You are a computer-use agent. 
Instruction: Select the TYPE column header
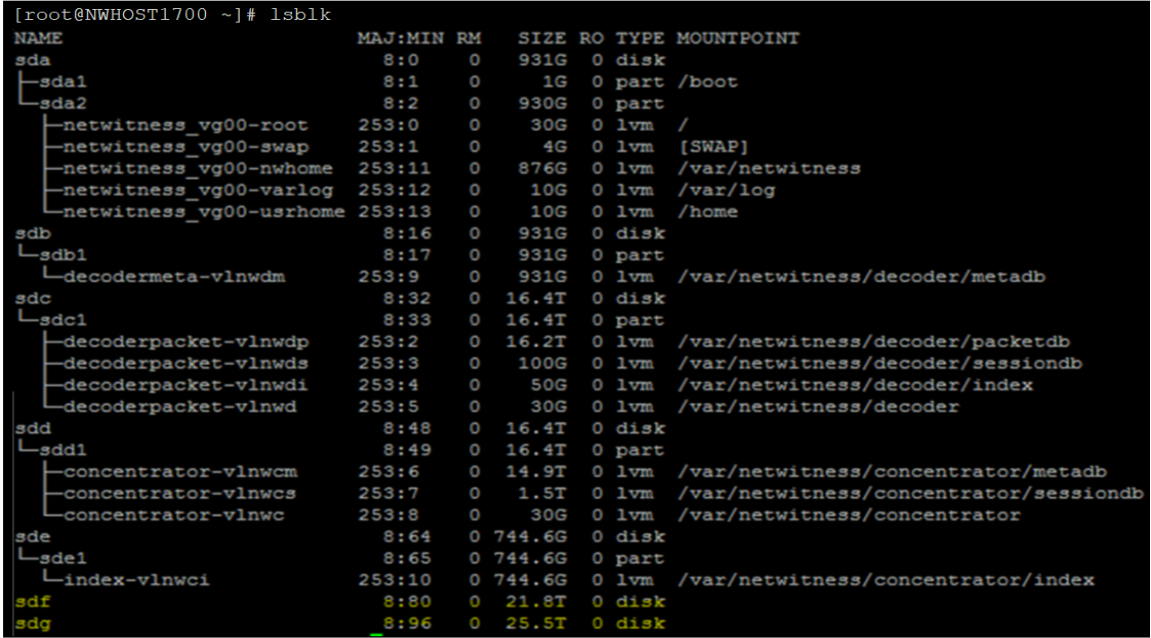point(639,37)
